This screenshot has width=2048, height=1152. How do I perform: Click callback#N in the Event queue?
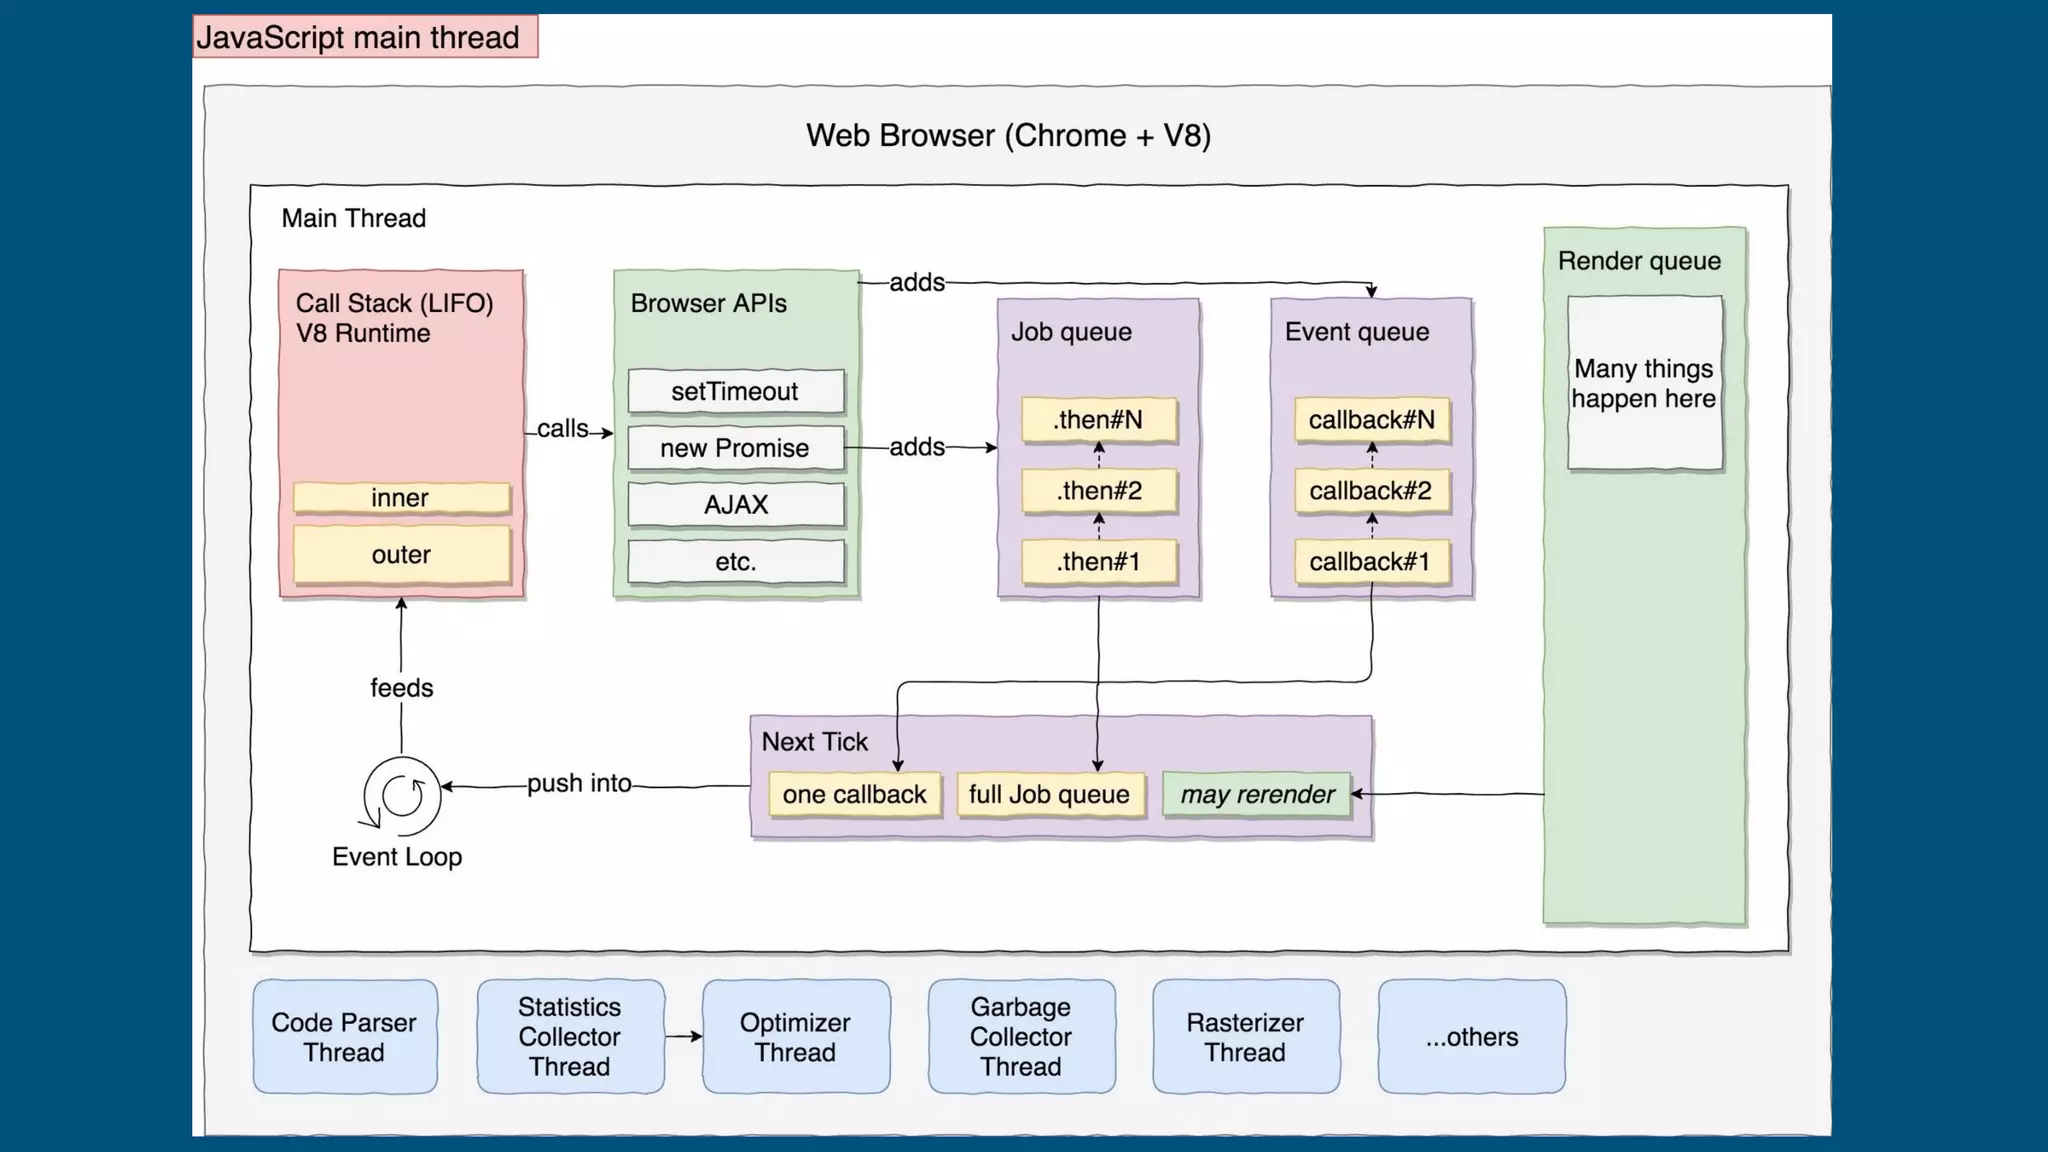tap(1371, 420)
